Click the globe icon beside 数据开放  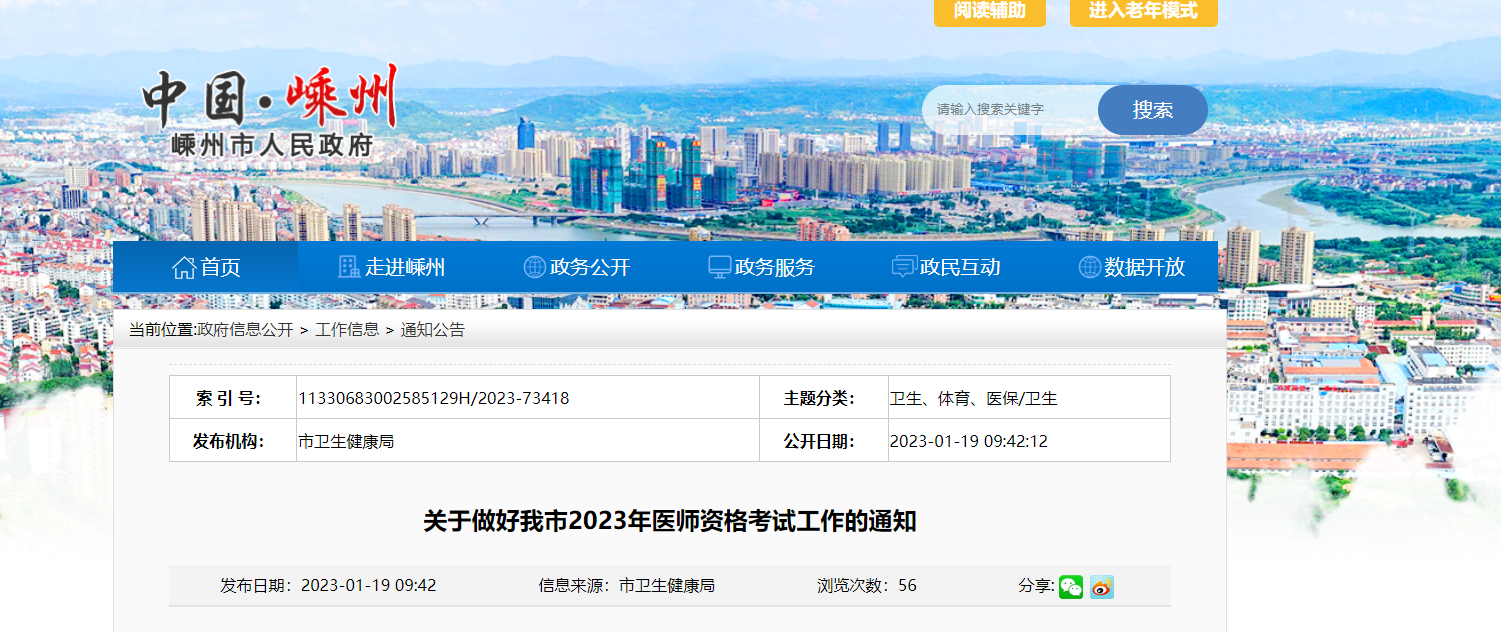(1089, 267)
